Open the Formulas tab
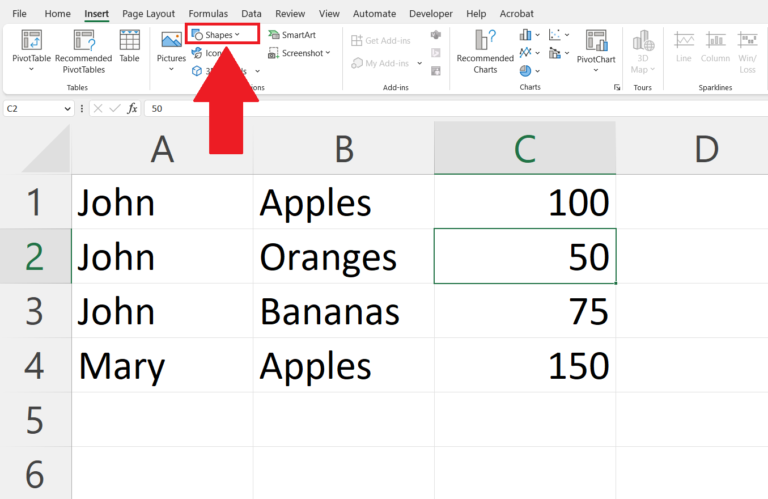768x499 pixels. [x=208, y=14]
